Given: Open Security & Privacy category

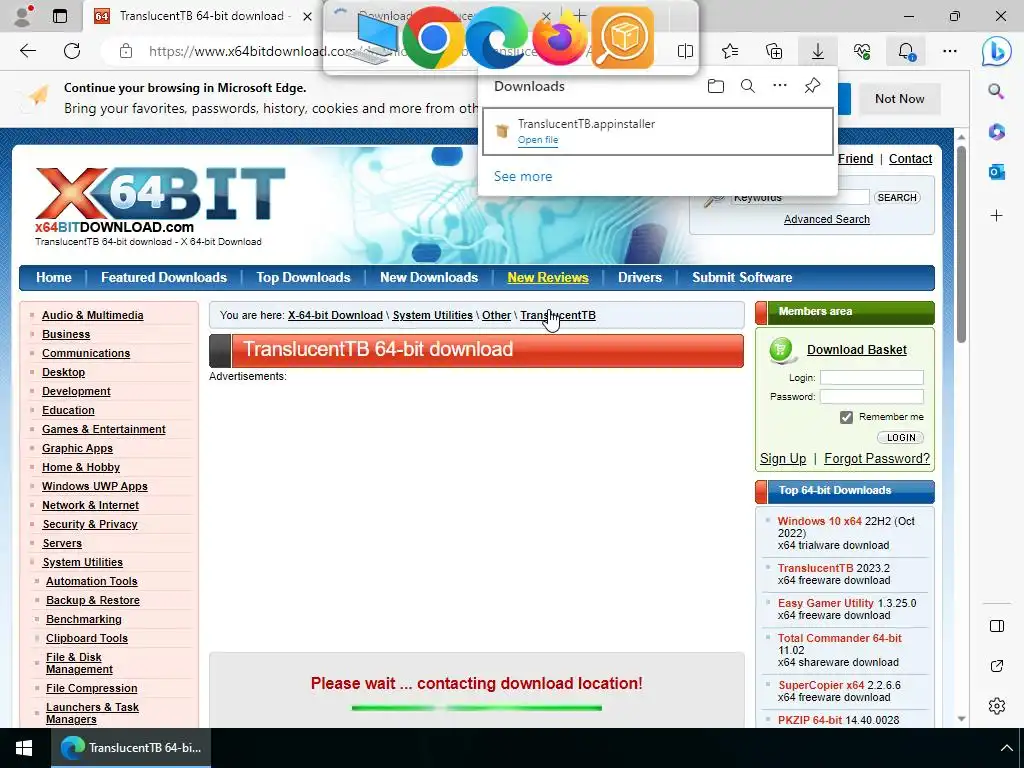Looking at the screenshot, I should pos(90,524).
